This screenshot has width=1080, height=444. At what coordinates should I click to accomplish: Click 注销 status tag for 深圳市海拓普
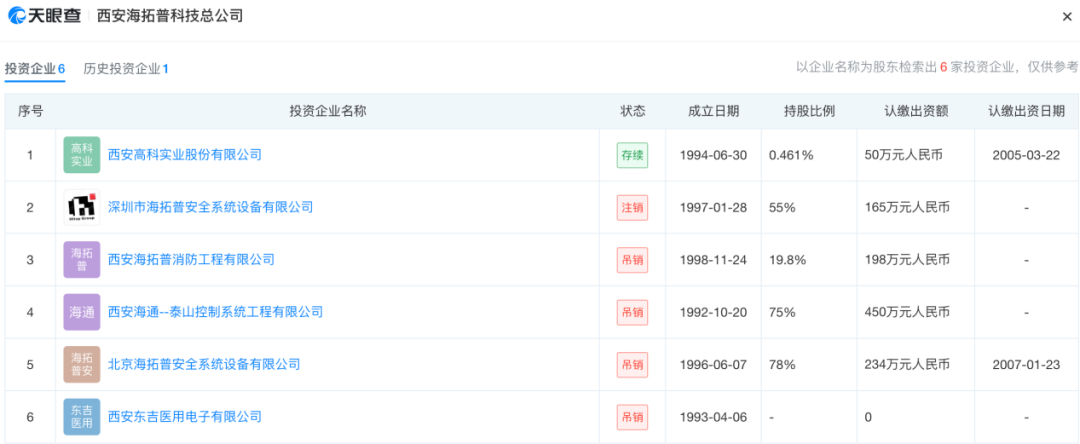pyautogui.click(x=632, y=208)
